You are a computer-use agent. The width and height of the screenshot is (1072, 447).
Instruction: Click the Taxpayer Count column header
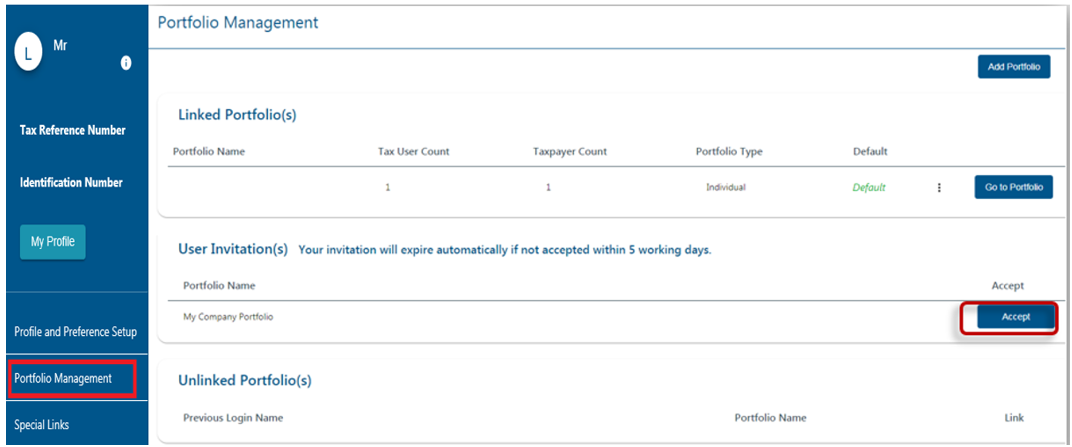570,152
